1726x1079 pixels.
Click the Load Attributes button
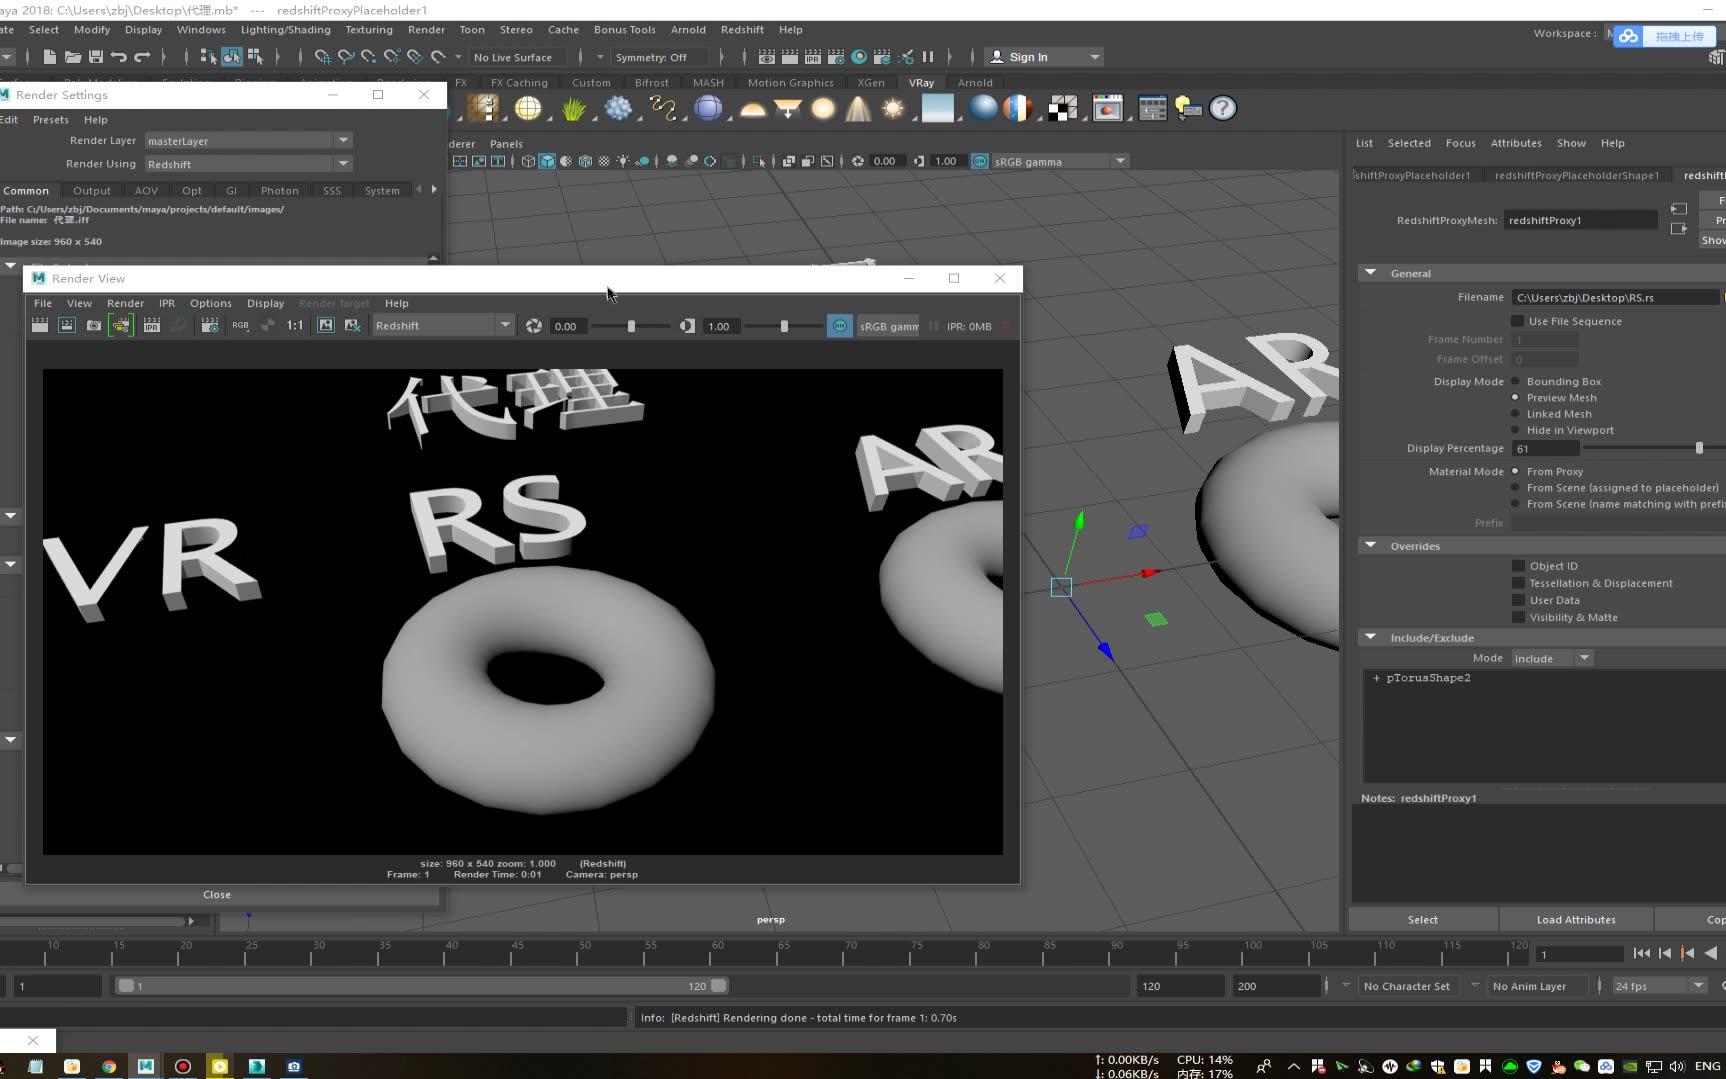point(1576,920)
